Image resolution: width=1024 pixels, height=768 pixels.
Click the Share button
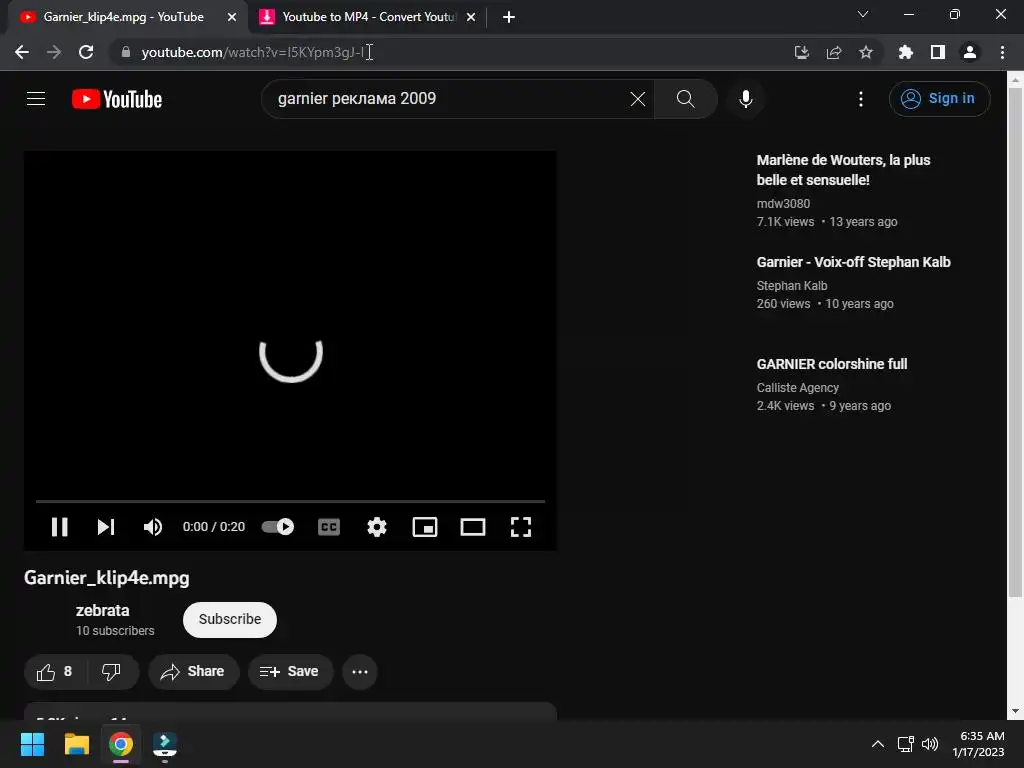click(x=193, y=671)
